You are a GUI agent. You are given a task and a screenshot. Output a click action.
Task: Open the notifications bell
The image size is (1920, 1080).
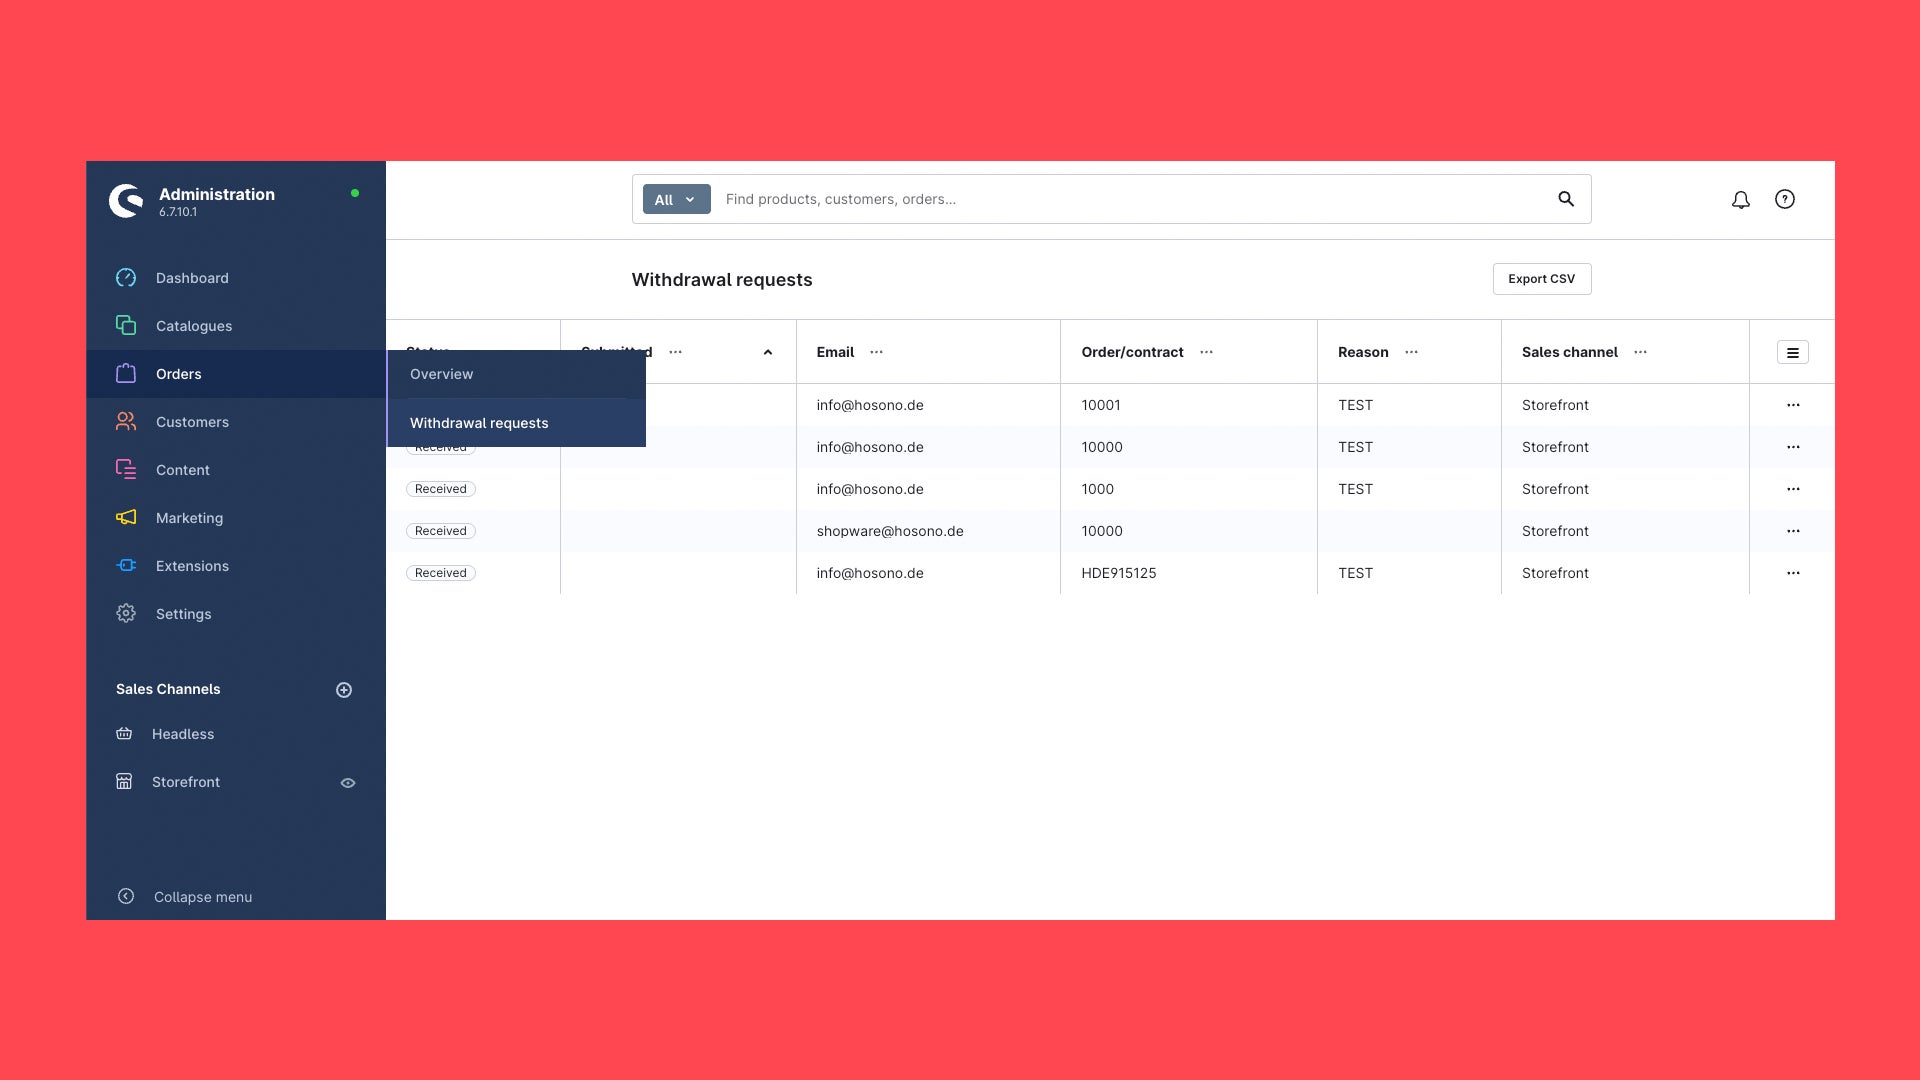tap(1741, 200)
